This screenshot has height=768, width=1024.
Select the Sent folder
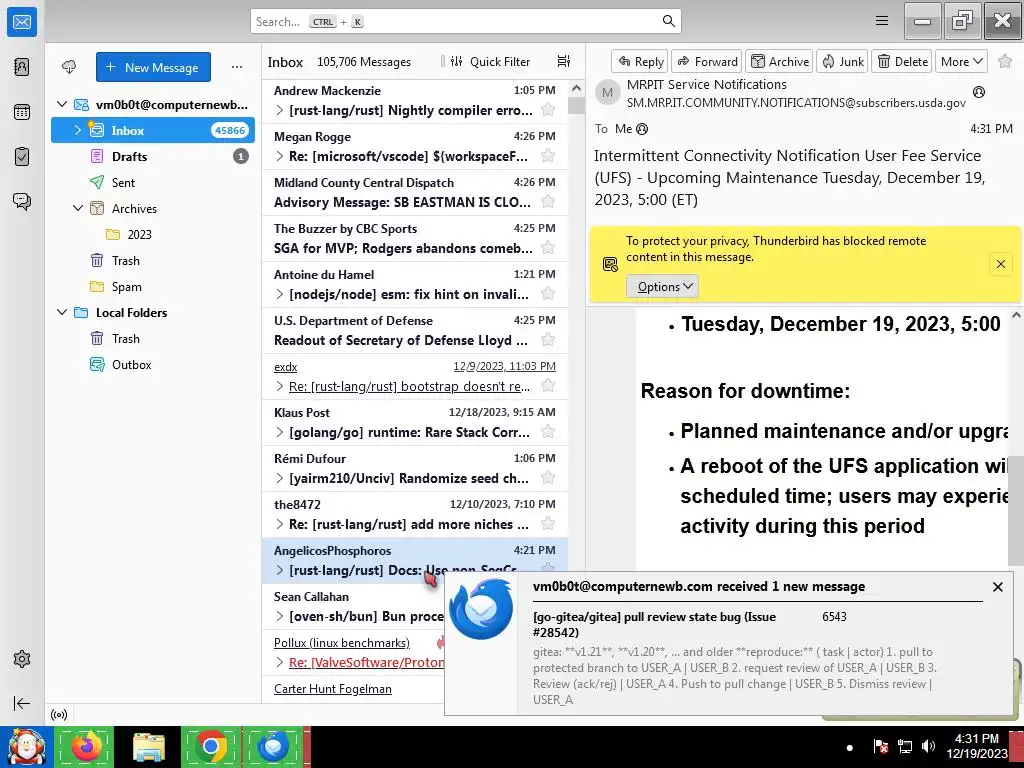pos(153,182)
